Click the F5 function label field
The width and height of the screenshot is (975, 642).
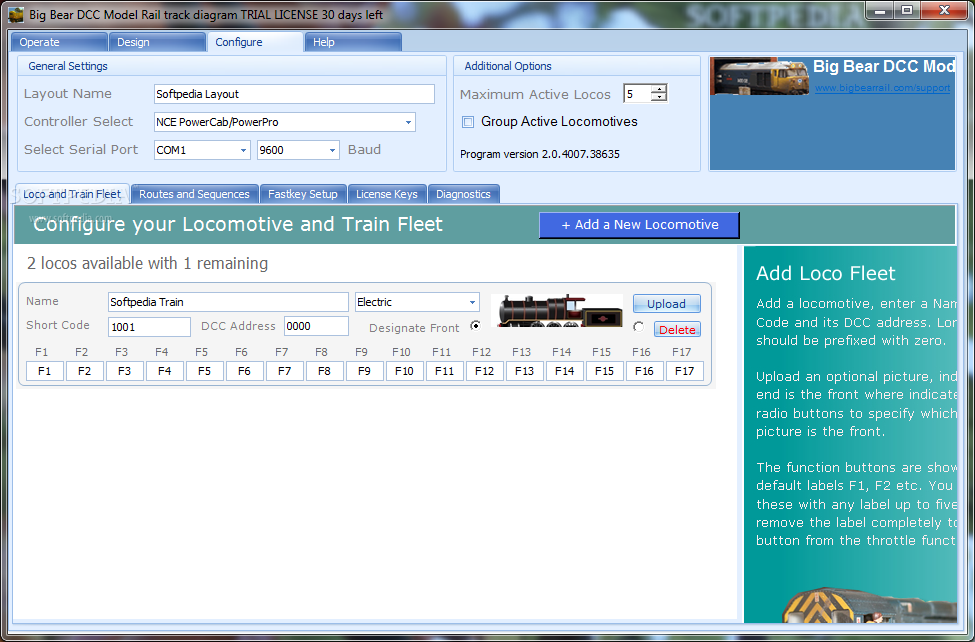[x=205, y=371]
